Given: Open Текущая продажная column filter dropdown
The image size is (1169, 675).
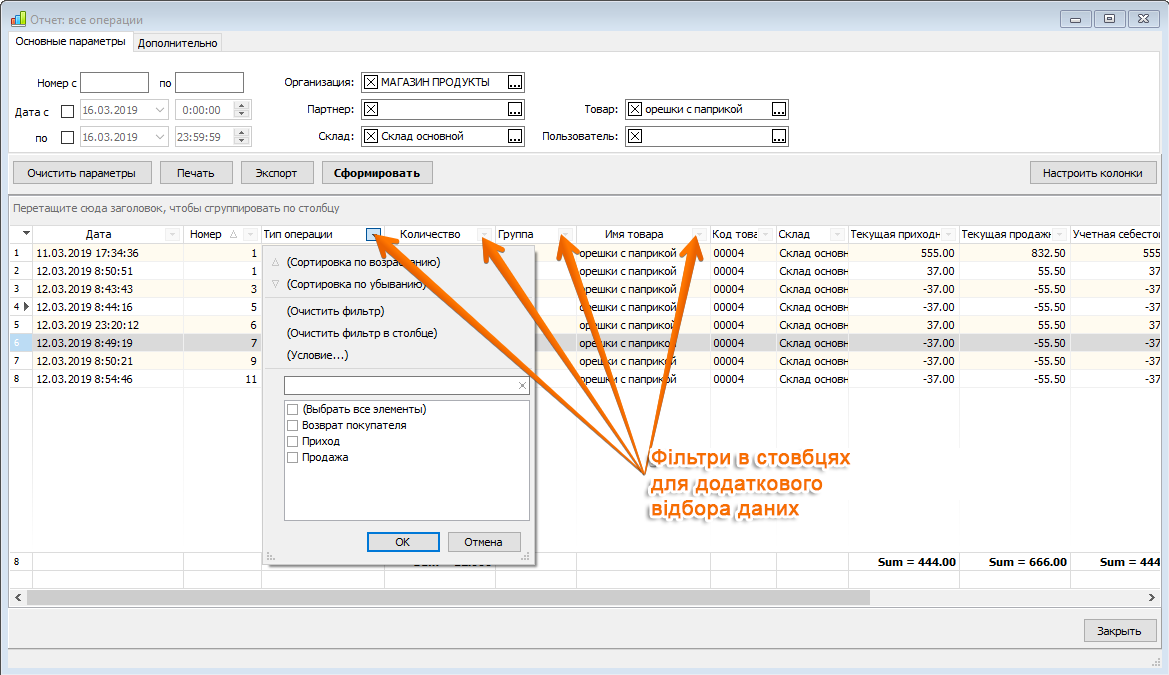Looking at the screenshot, I should (x=1059, y=234).
